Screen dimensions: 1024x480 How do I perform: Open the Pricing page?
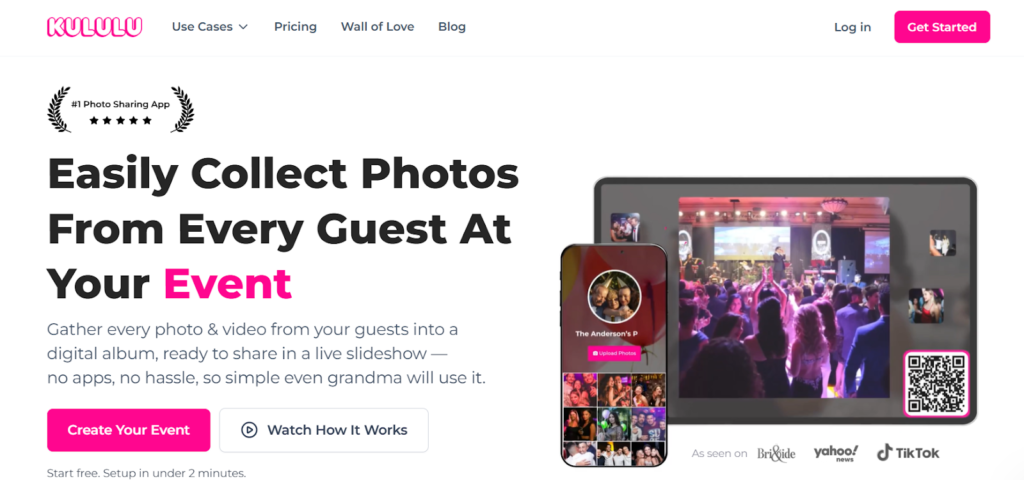[295, 27]
